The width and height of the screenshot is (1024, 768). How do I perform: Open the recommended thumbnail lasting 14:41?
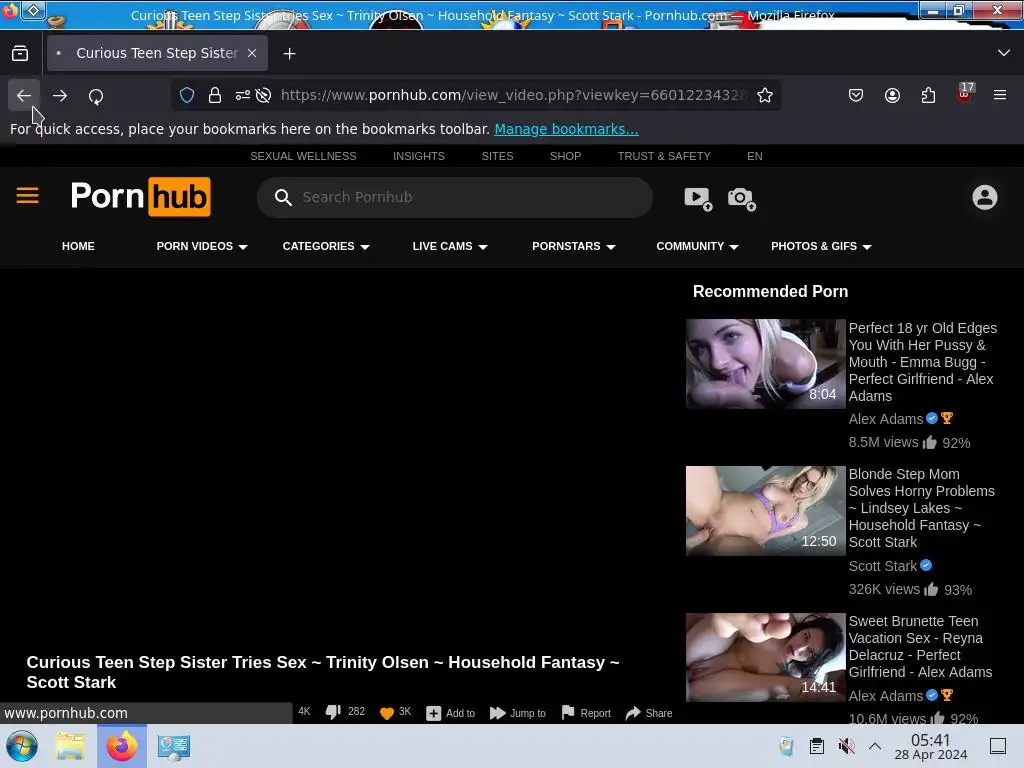pyautogui.click(x=765, y=657)
